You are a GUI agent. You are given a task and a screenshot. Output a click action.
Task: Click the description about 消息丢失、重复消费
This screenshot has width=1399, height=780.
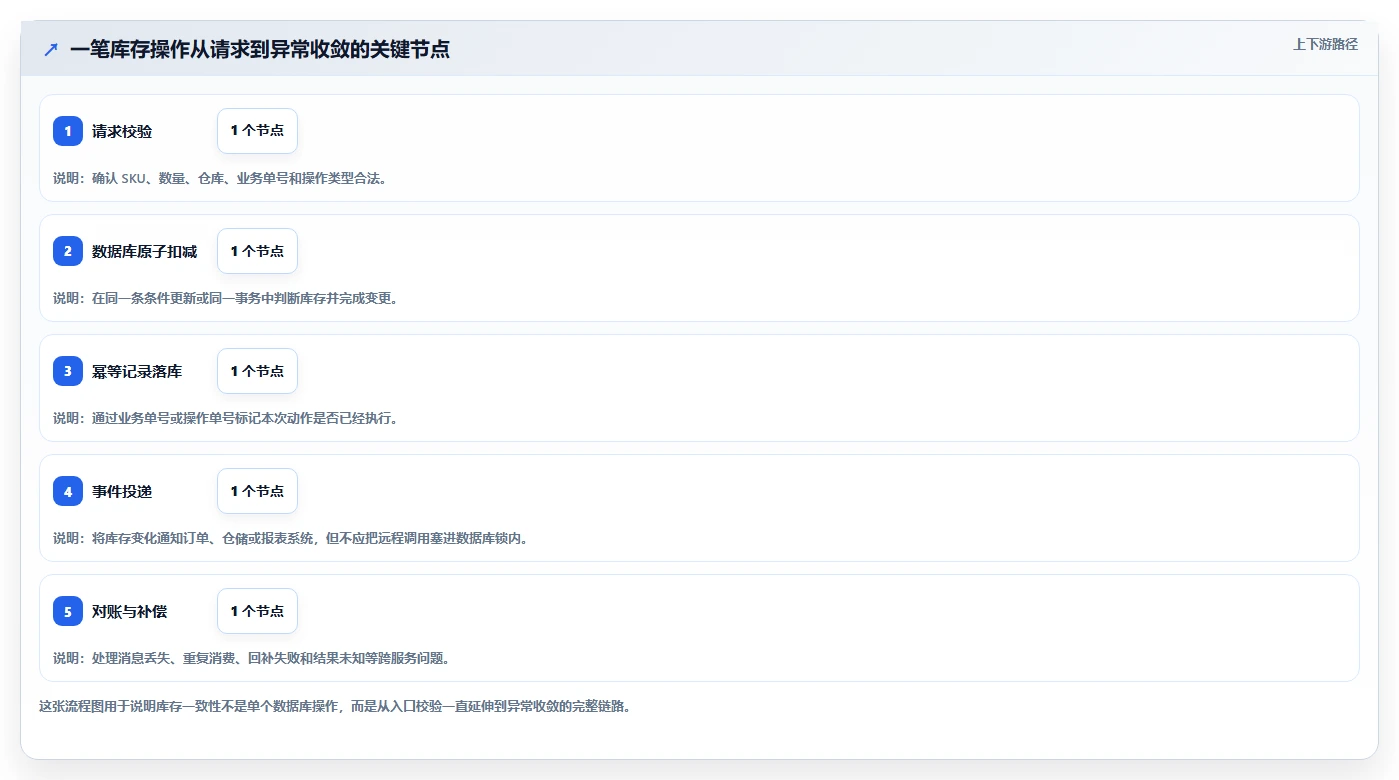click(x=251, y=658)
